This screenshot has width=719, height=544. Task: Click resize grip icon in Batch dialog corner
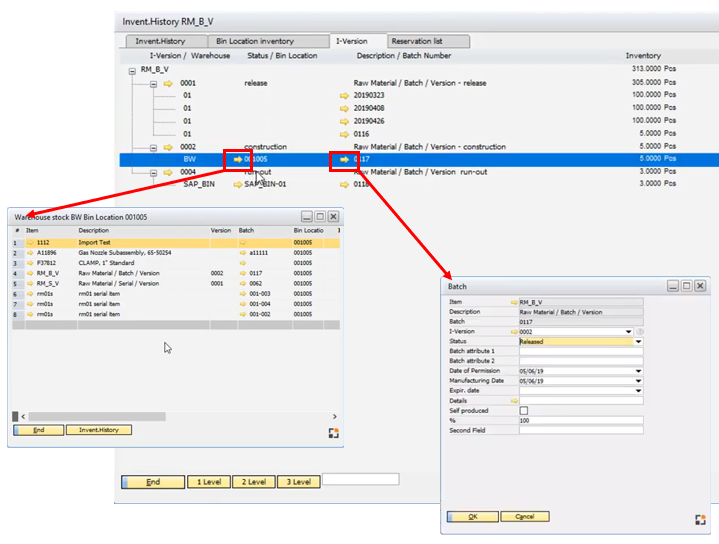[x=700, y=519]
